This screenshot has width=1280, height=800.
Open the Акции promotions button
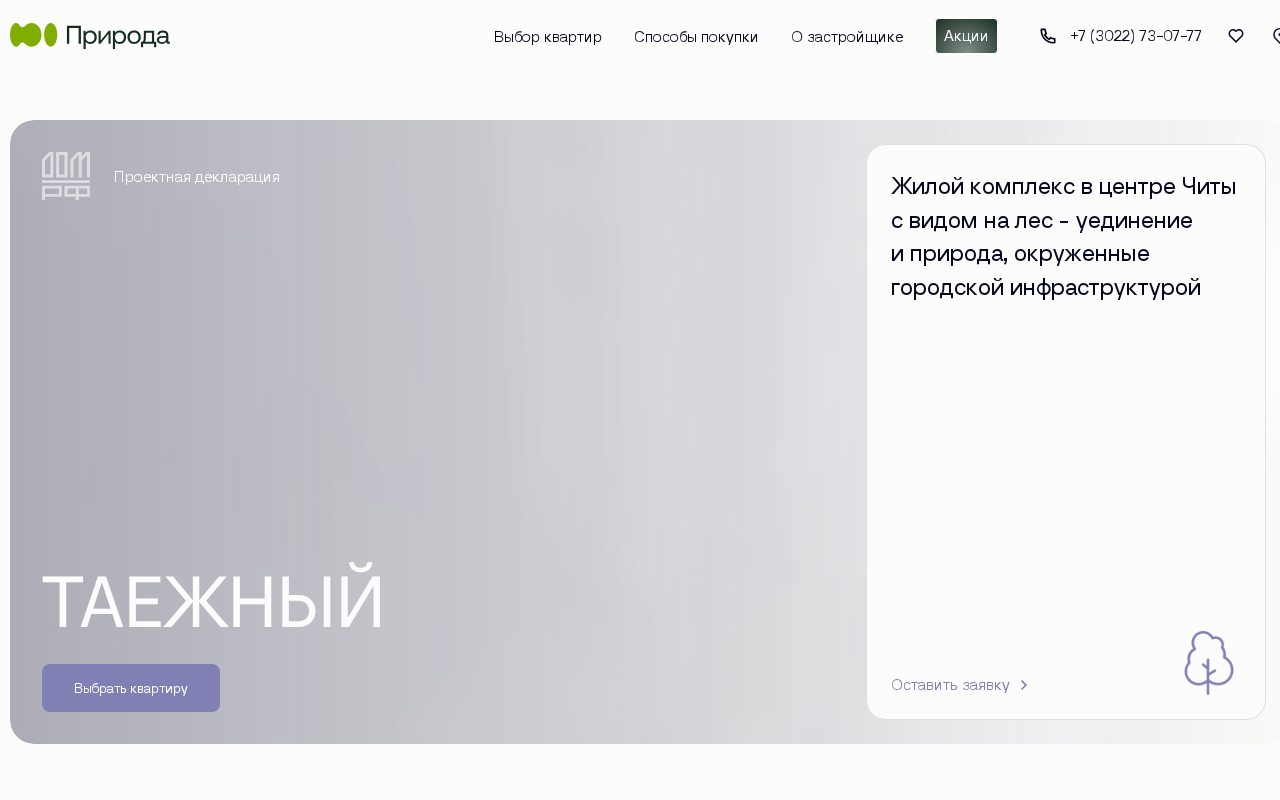pos(966,36)
